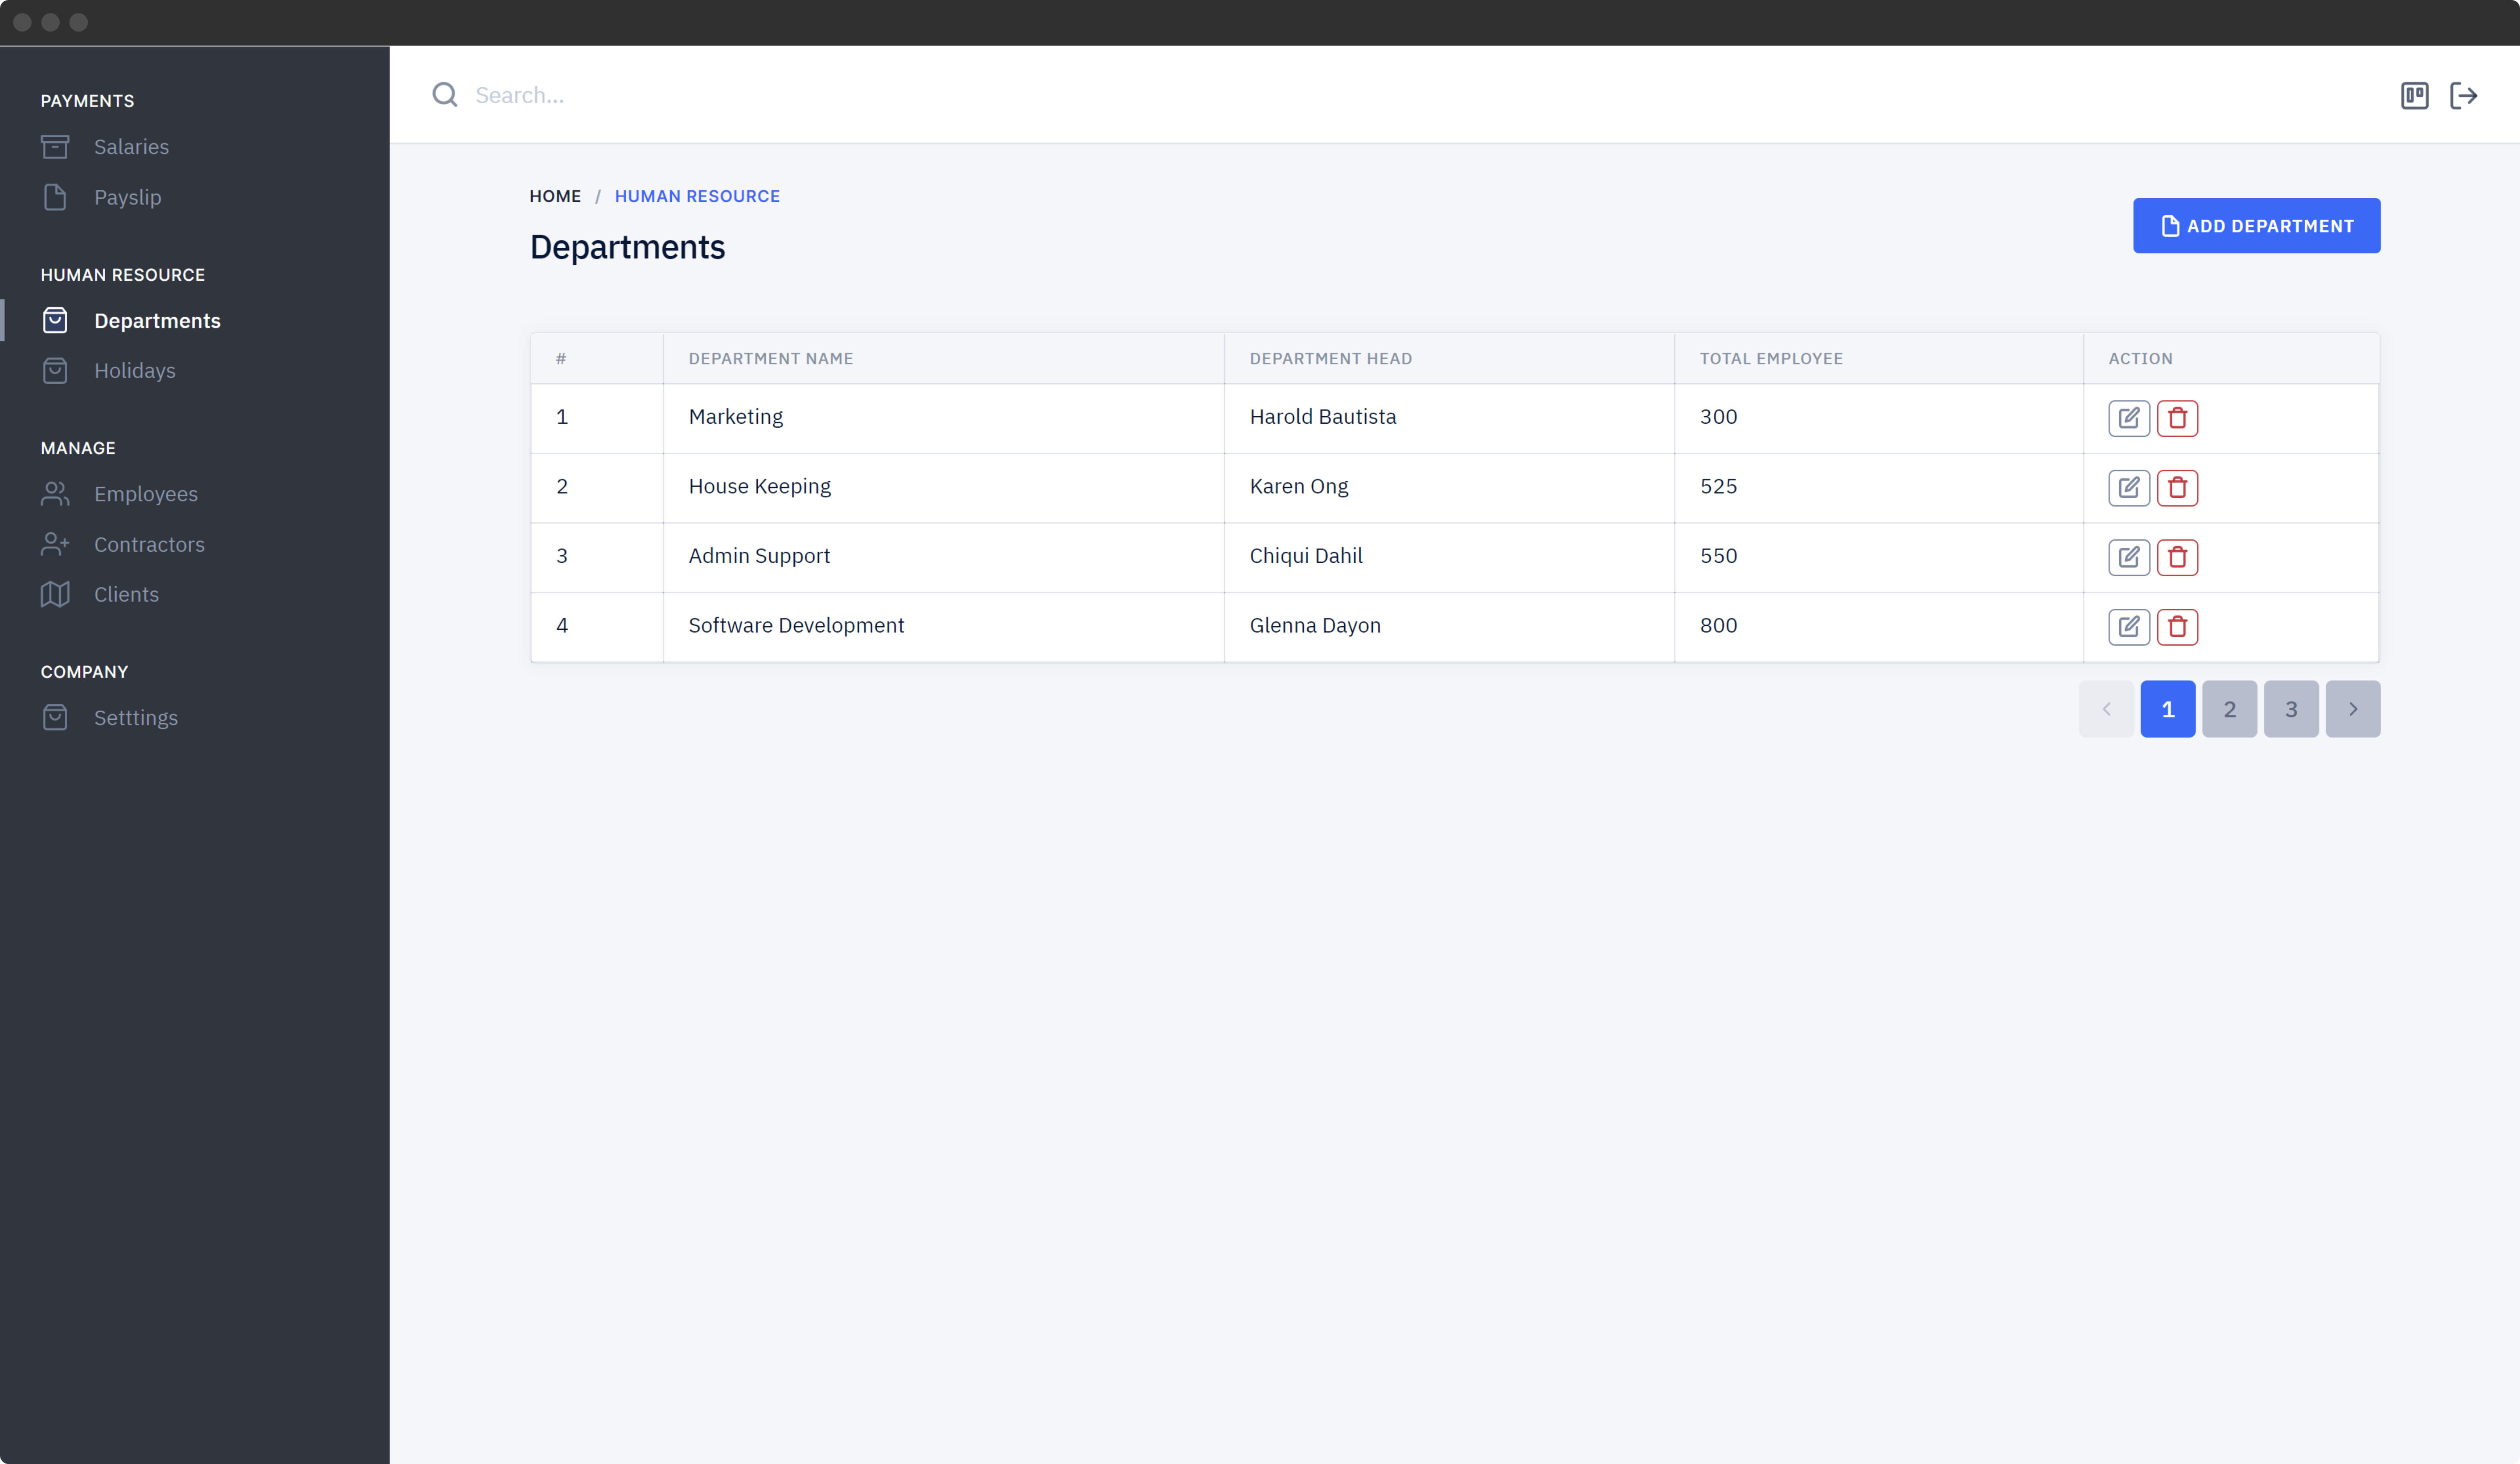Click the COMPANY section label
2520x1464 pixels.
click(84, 672)
